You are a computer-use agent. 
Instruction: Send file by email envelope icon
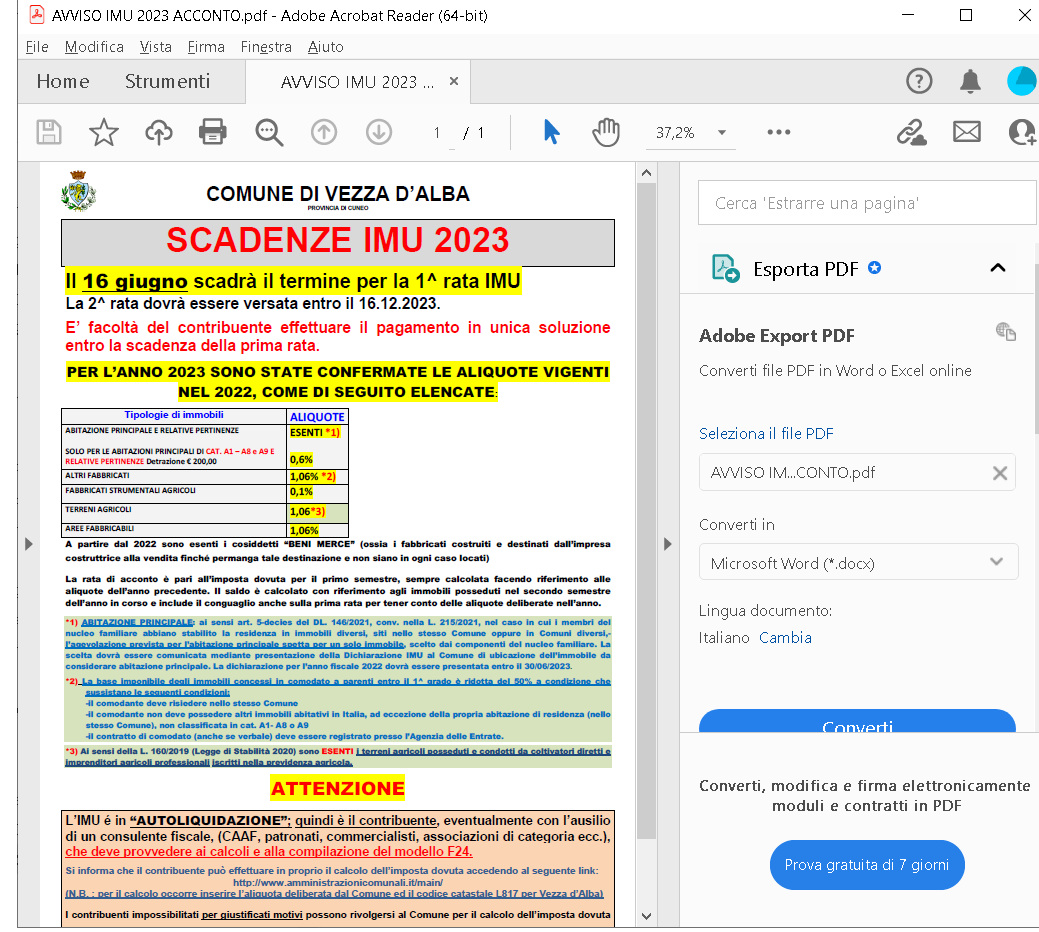click(966, 132)
